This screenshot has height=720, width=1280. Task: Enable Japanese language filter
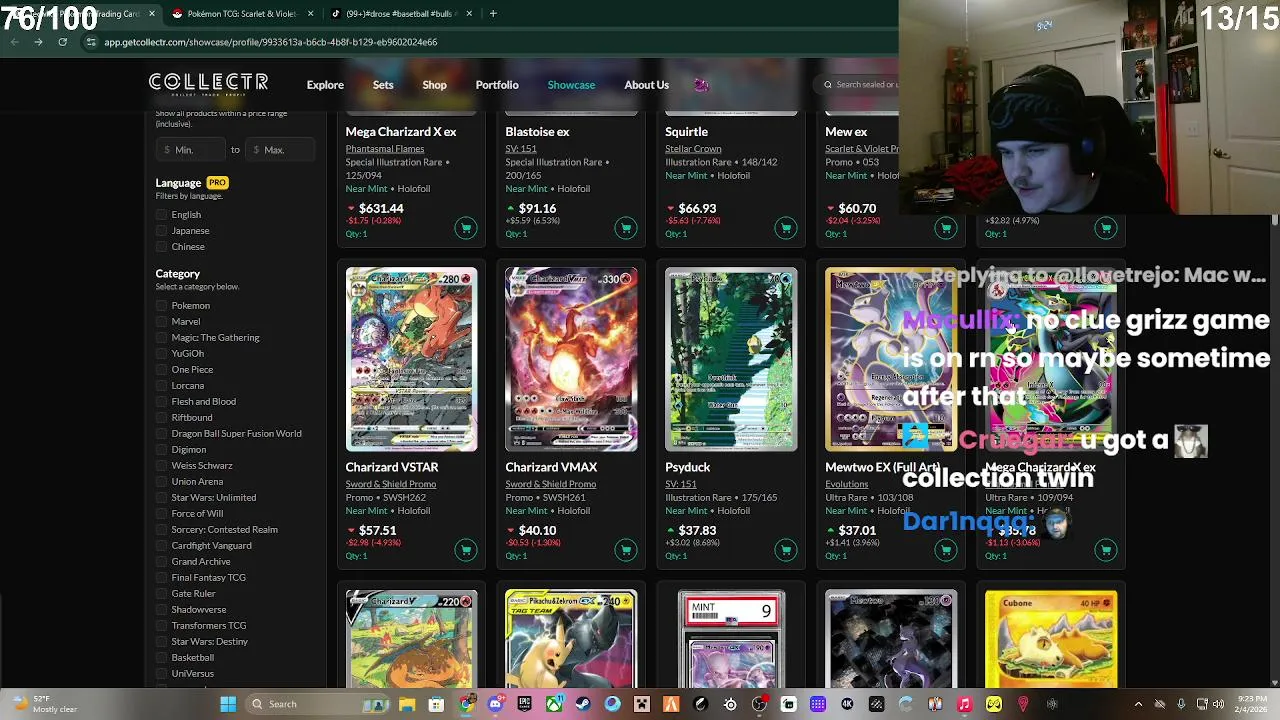pyautogui.click(x=161, y=231)
